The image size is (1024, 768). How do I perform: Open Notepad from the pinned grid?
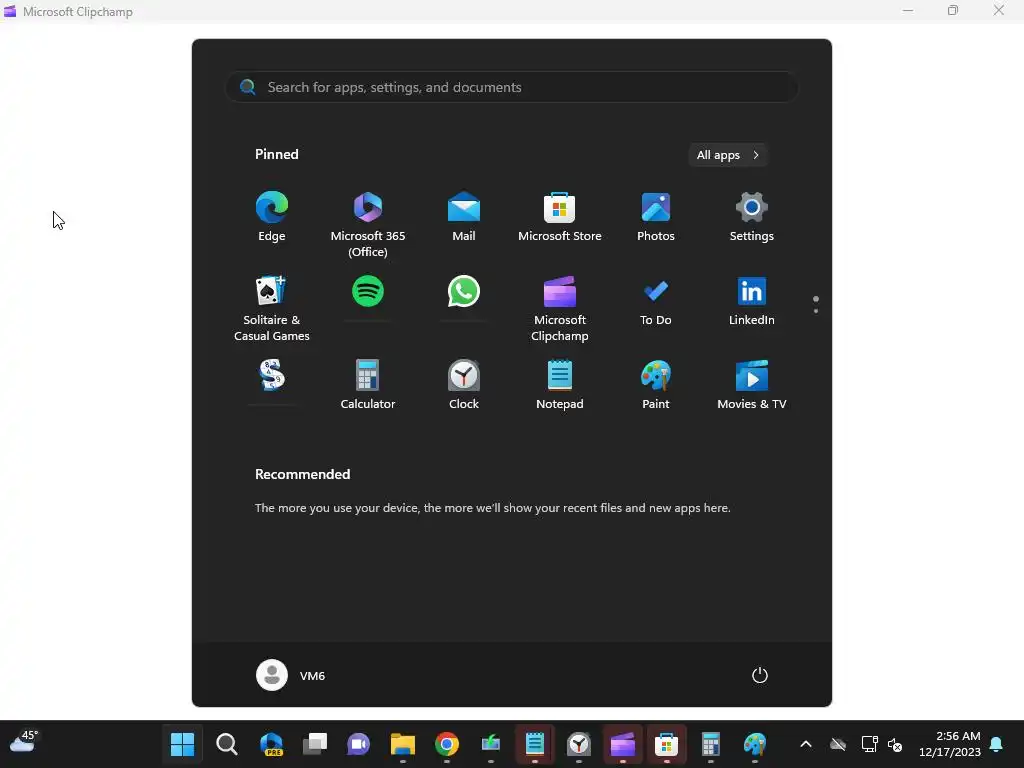560,385
